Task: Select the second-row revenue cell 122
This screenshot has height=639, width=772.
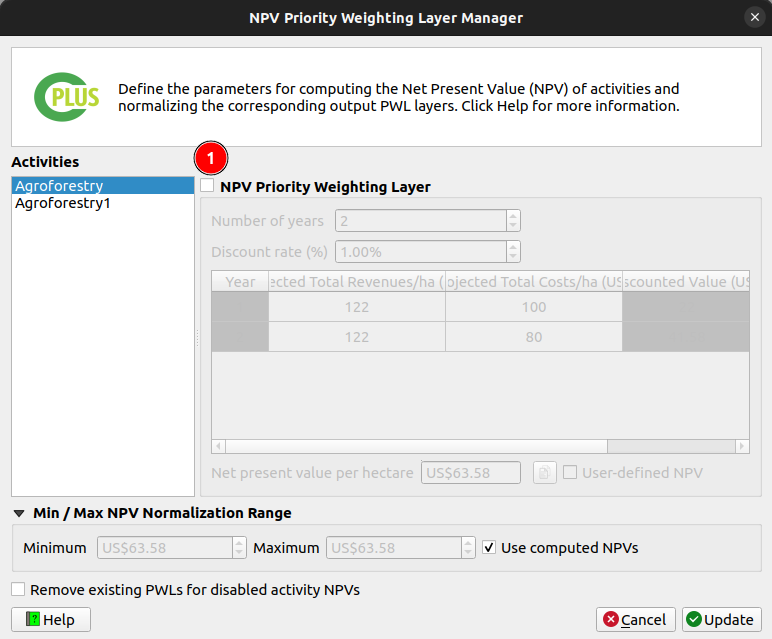Action: pyautogui.click(x=357, y=337)
